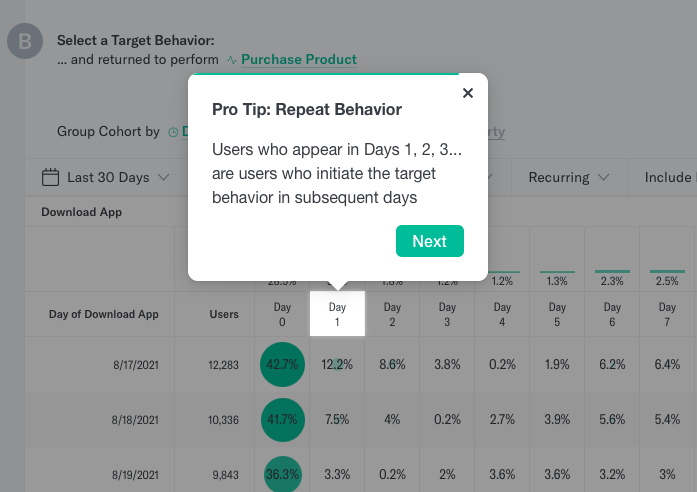Open the Purchase Product behavior link
This screenshot has width=697, height=492.
(299, 59)
